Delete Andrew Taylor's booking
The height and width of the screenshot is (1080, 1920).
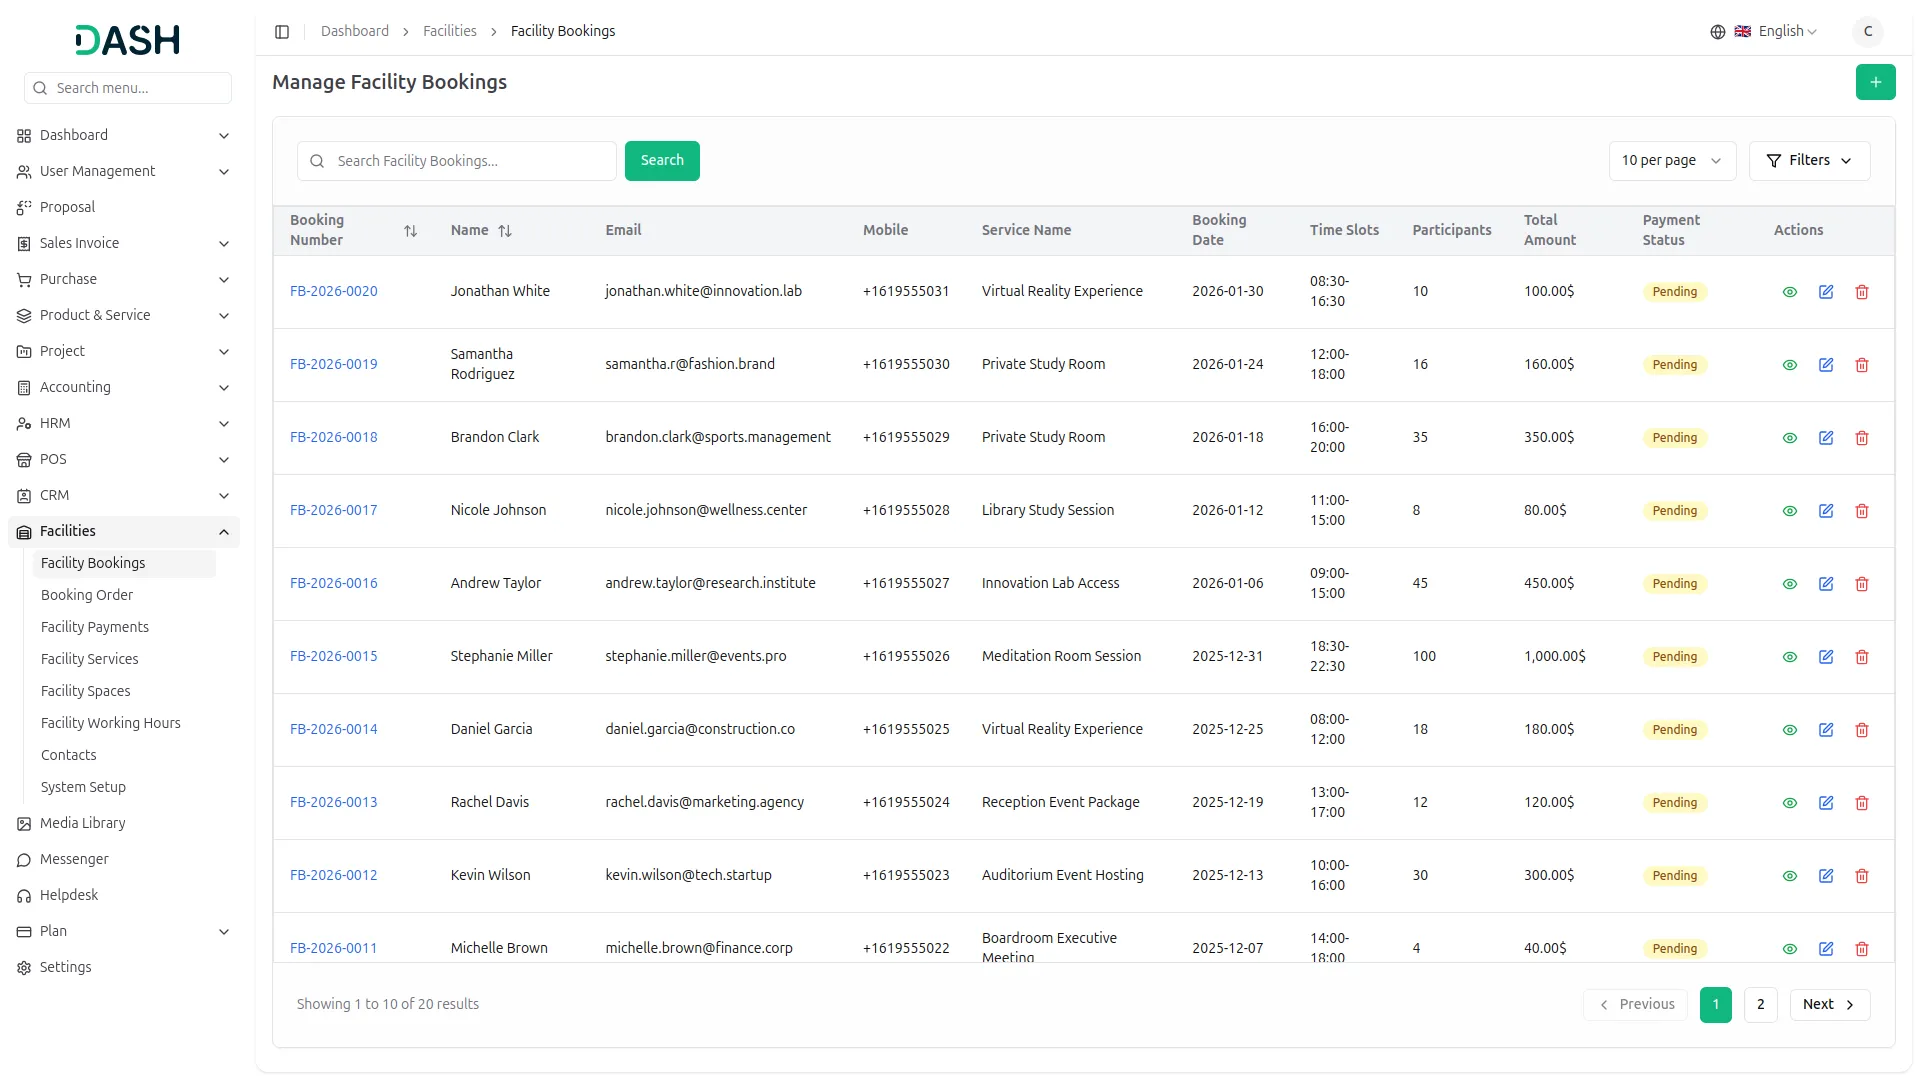(x=1861, y=584)
